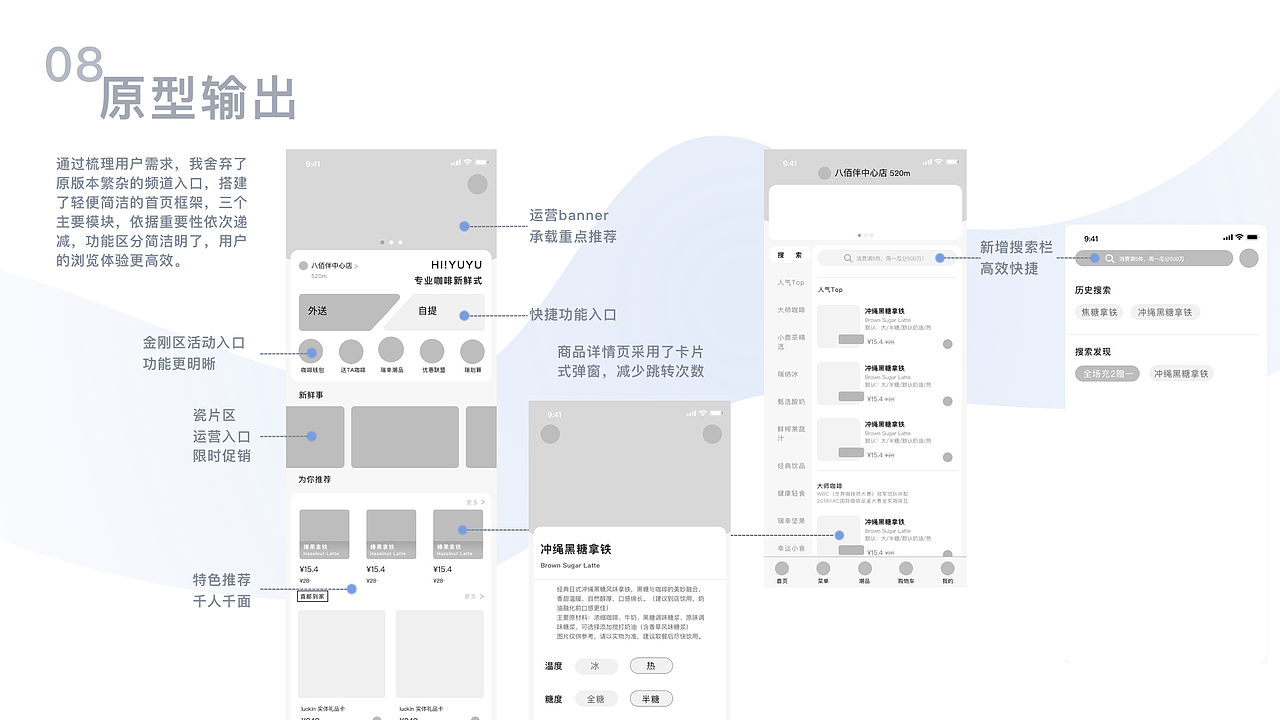Viewport: 1280px width, 720px height.
Task: Open 更多 next to 为你推荐 section
Action: 475,500
